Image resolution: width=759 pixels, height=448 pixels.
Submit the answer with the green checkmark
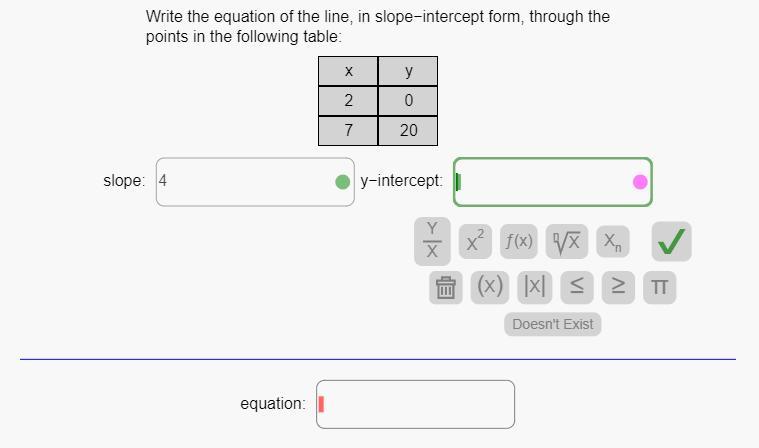pyautogui.click(x=670, y=240)
